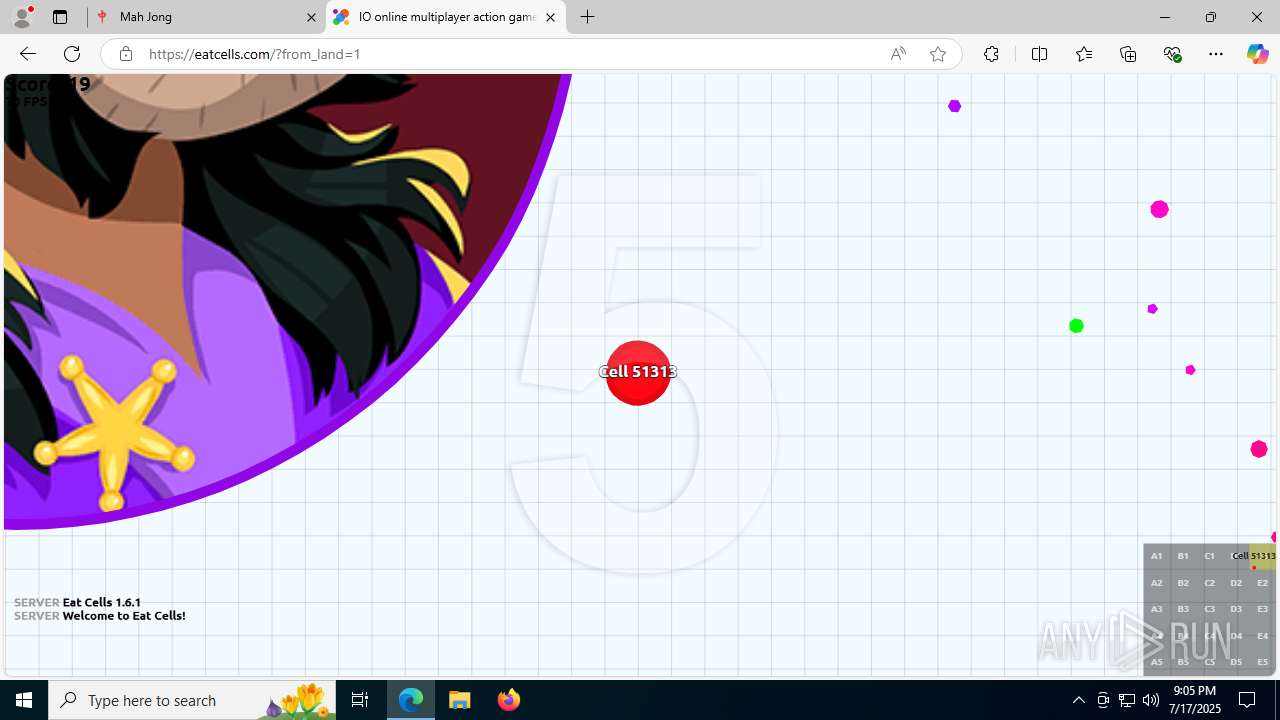Open the volume control tray icon

coord(1150,700)
